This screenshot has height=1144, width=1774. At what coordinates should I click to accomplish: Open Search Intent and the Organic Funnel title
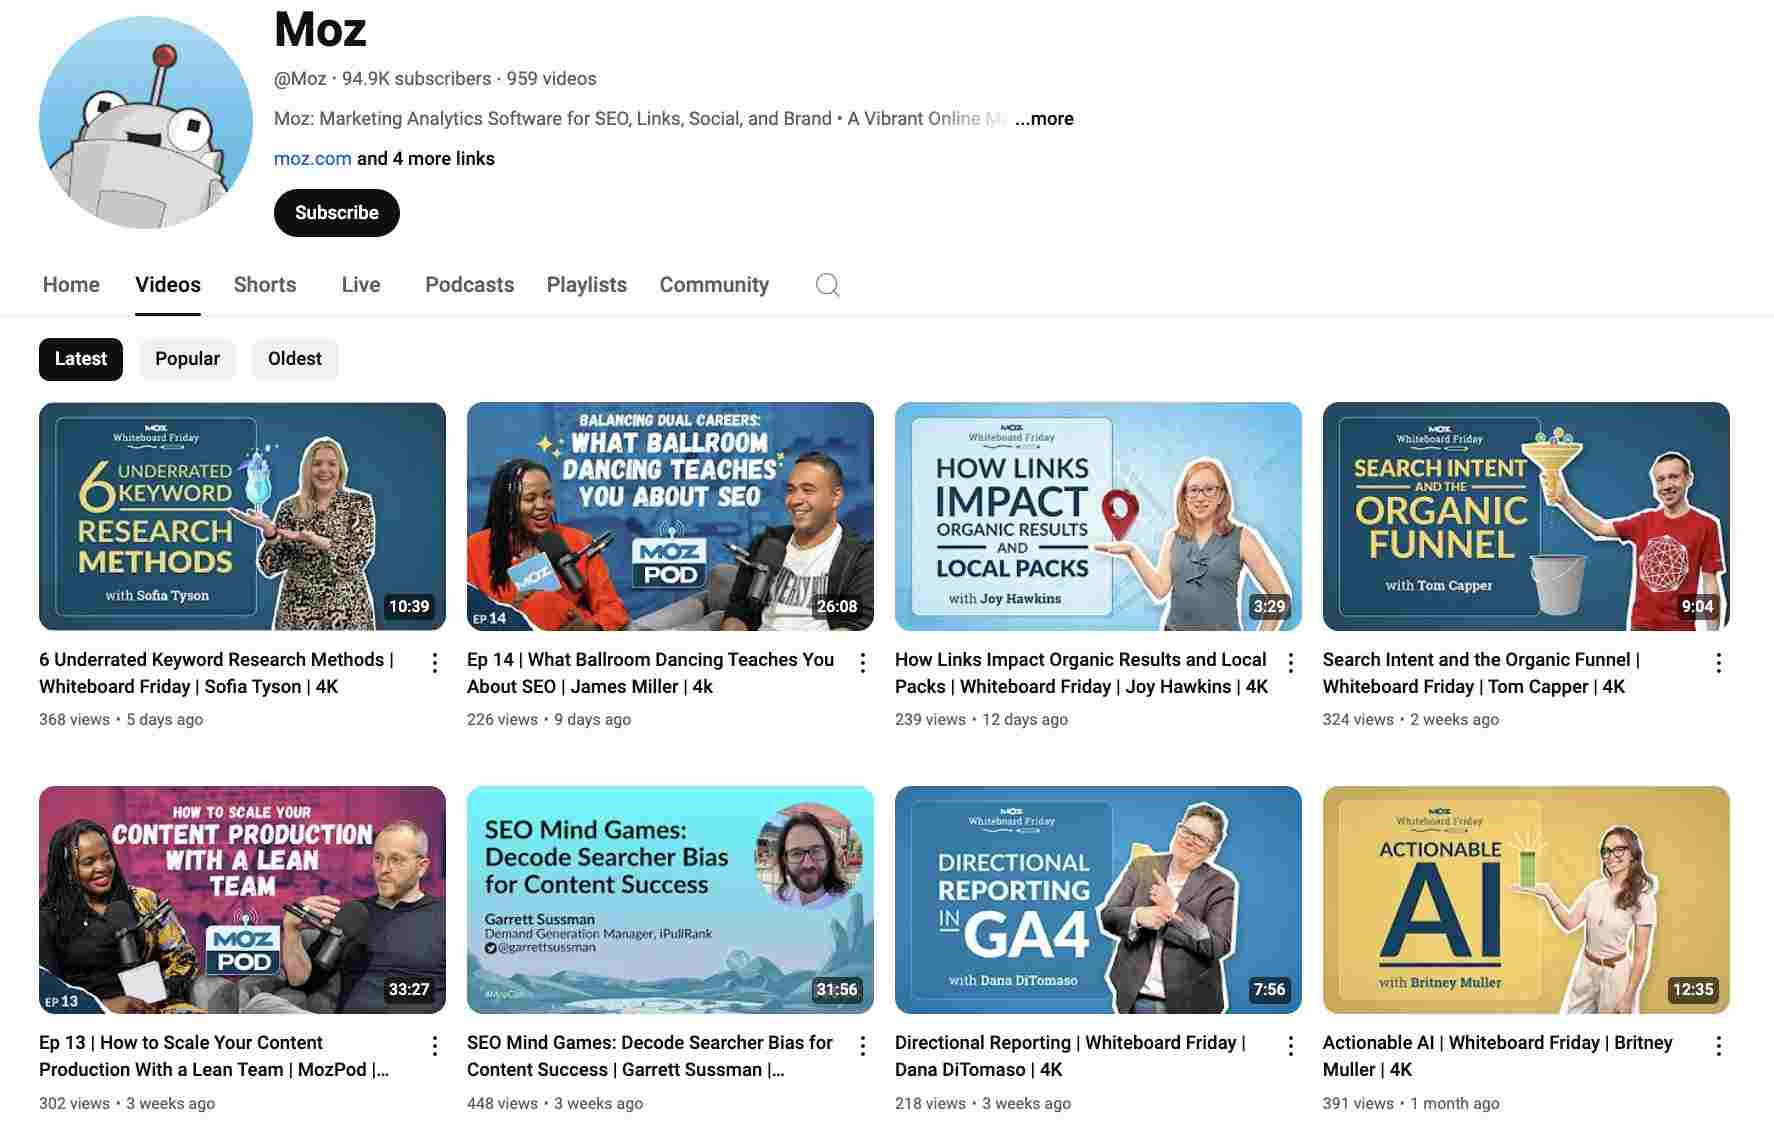tap(1481, 673)
